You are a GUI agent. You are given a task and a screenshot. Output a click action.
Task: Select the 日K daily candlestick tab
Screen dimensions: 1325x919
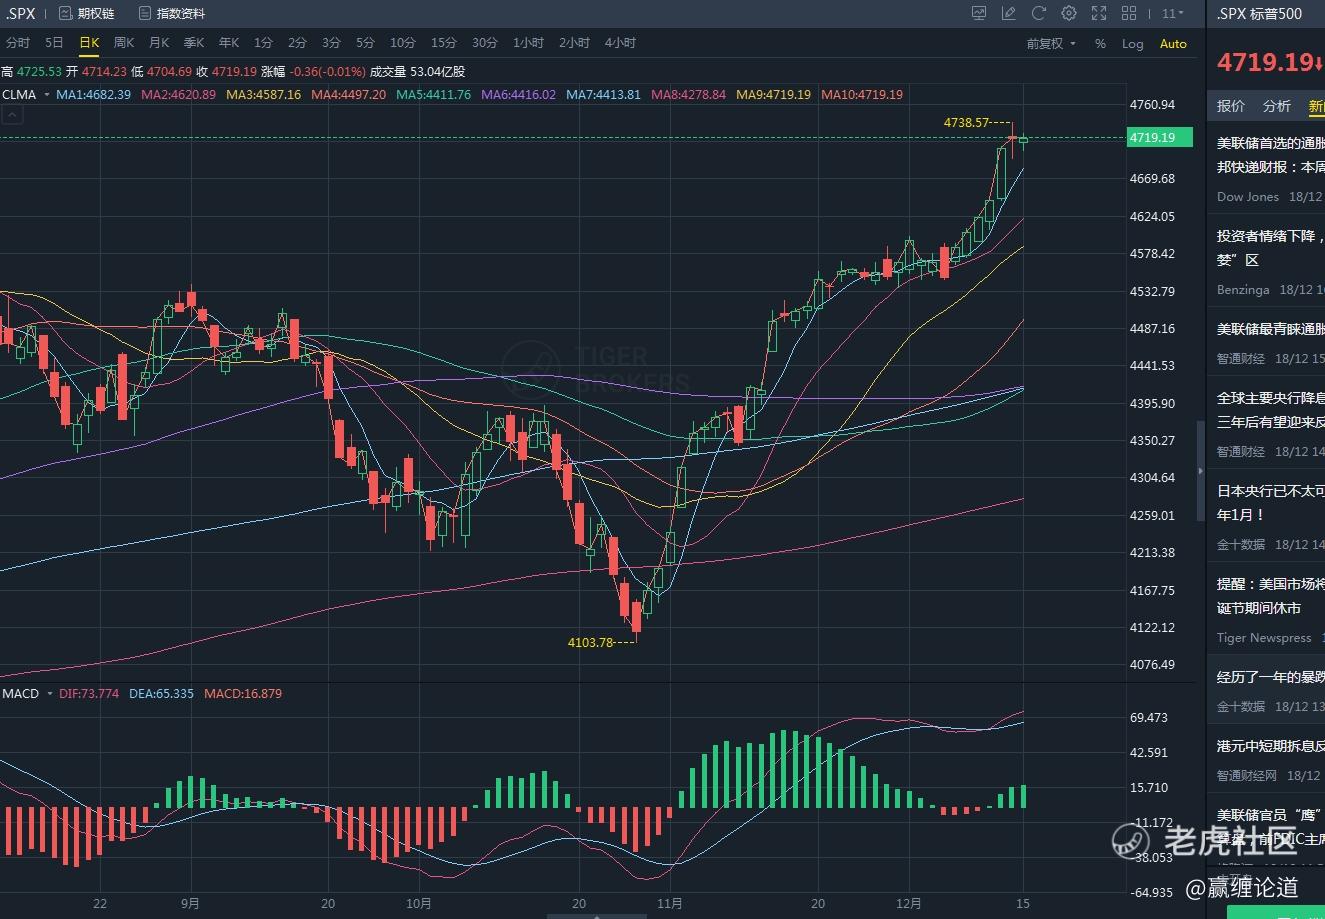89,43
